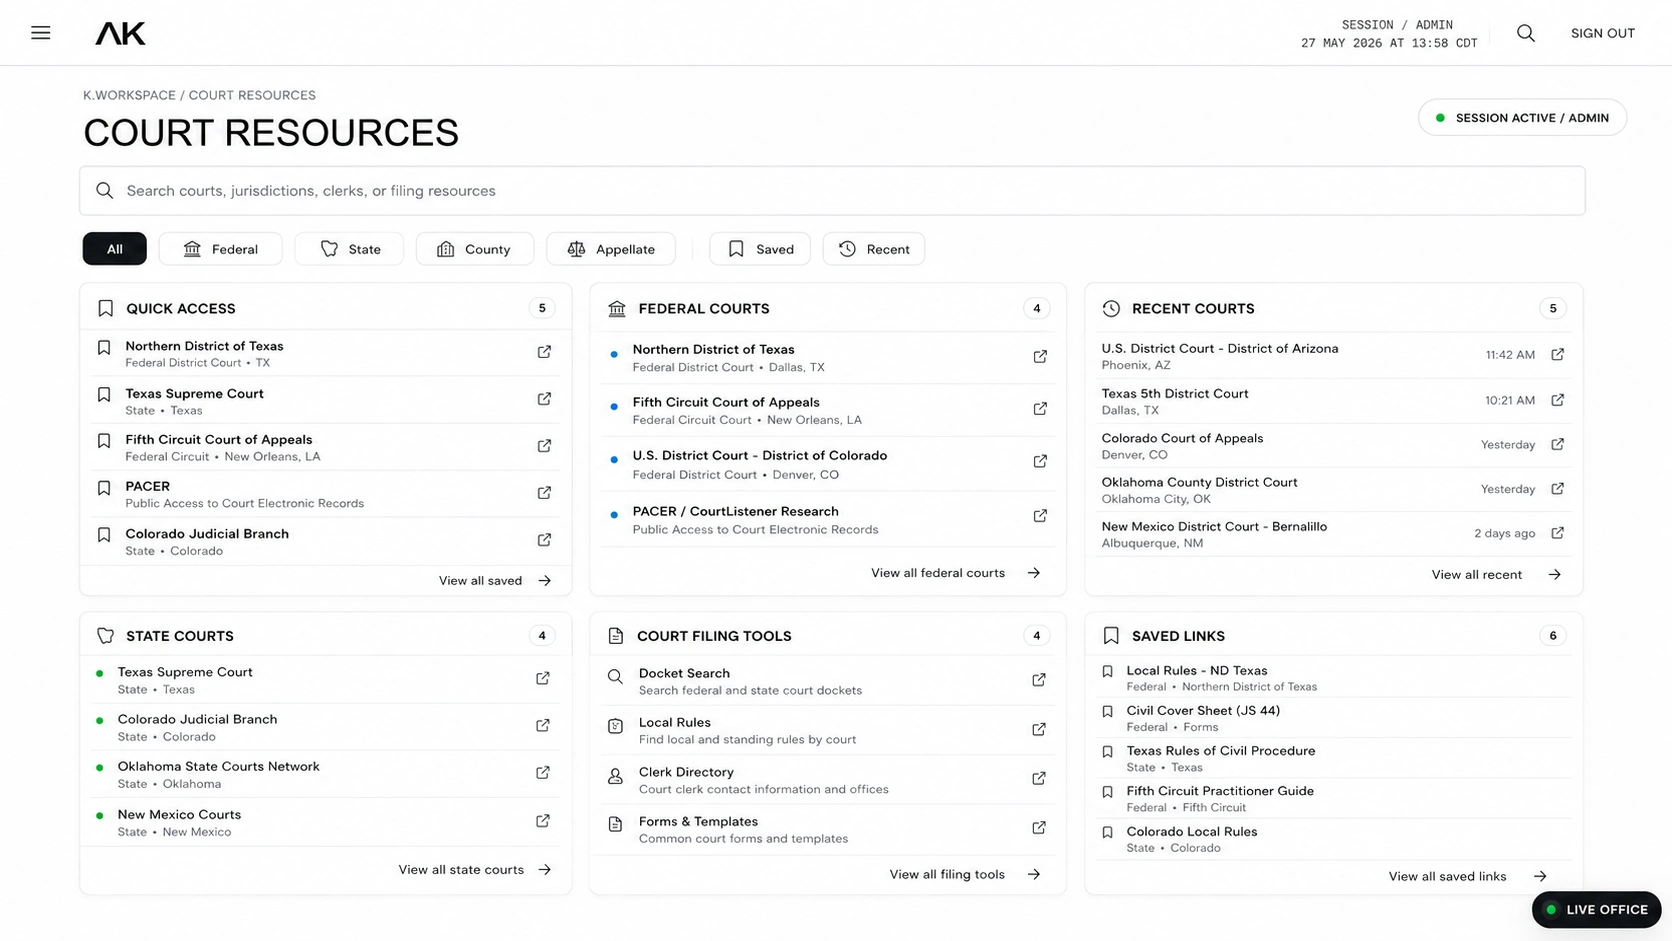This screenshot has width=1672, height=941.
Task: Open Forms & Templates external link icon
Action: click(1039, 828)
